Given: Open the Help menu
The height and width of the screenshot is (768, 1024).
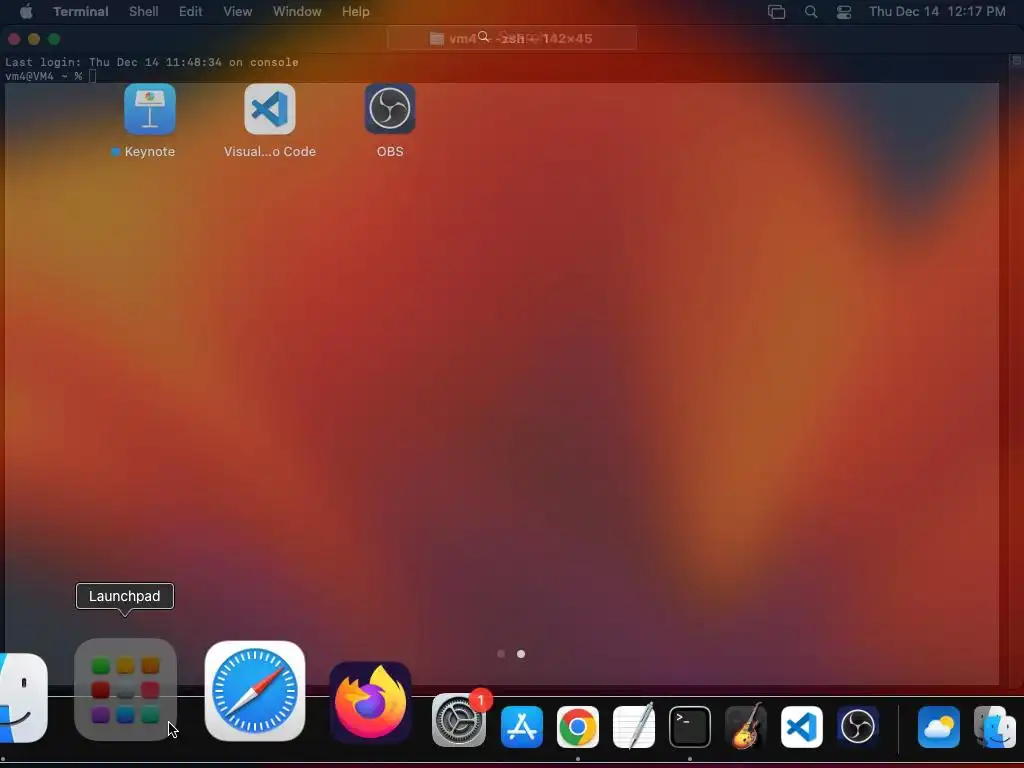Looking at the screenshot, I should [356, 12].
